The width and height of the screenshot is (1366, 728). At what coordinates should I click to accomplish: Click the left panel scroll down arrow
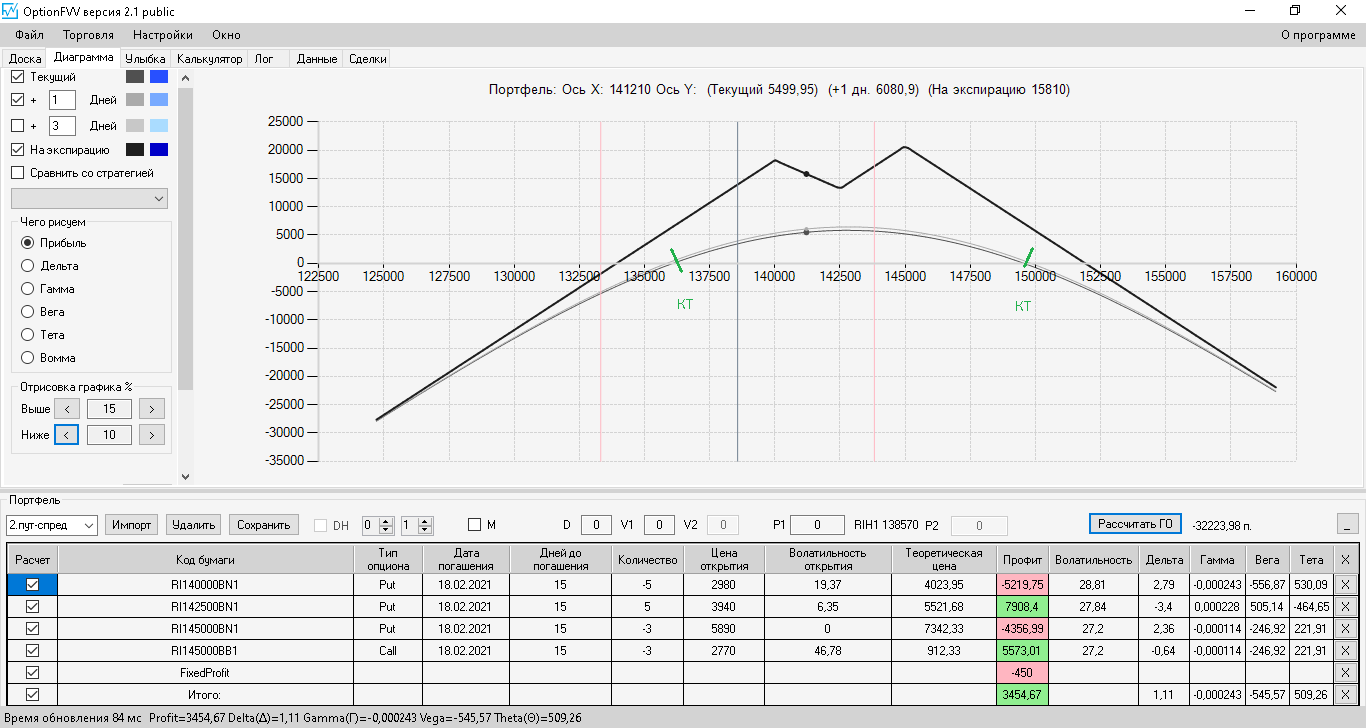pos(185,476)
